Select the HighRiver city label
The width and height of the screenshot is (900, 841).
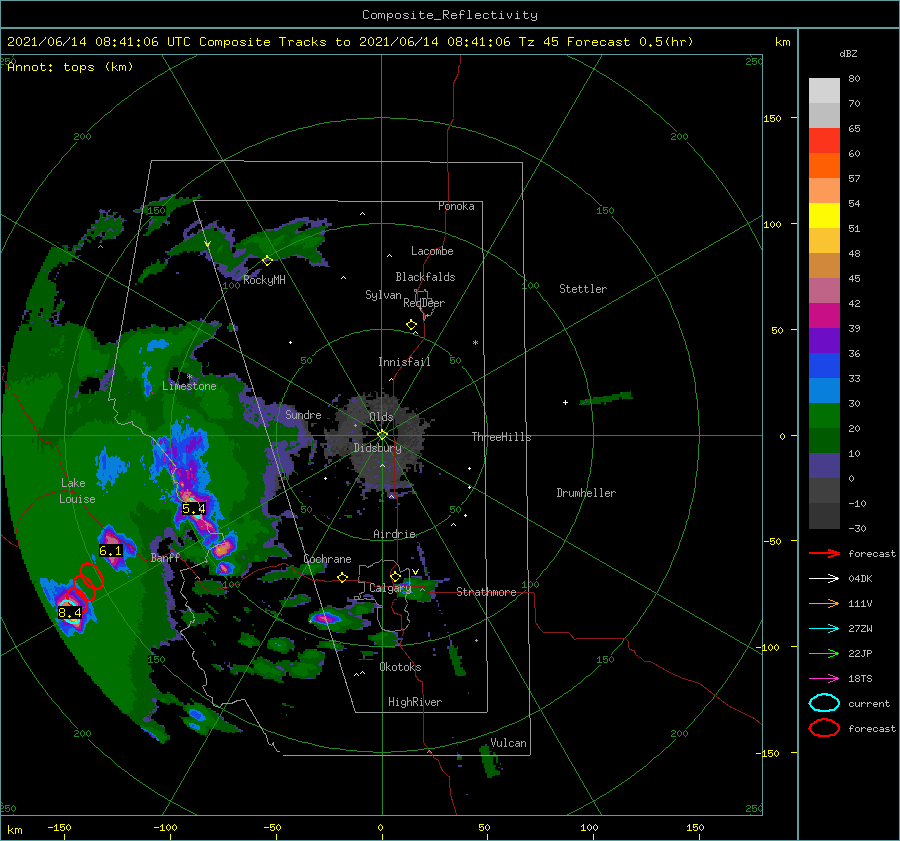pos(415,702)
